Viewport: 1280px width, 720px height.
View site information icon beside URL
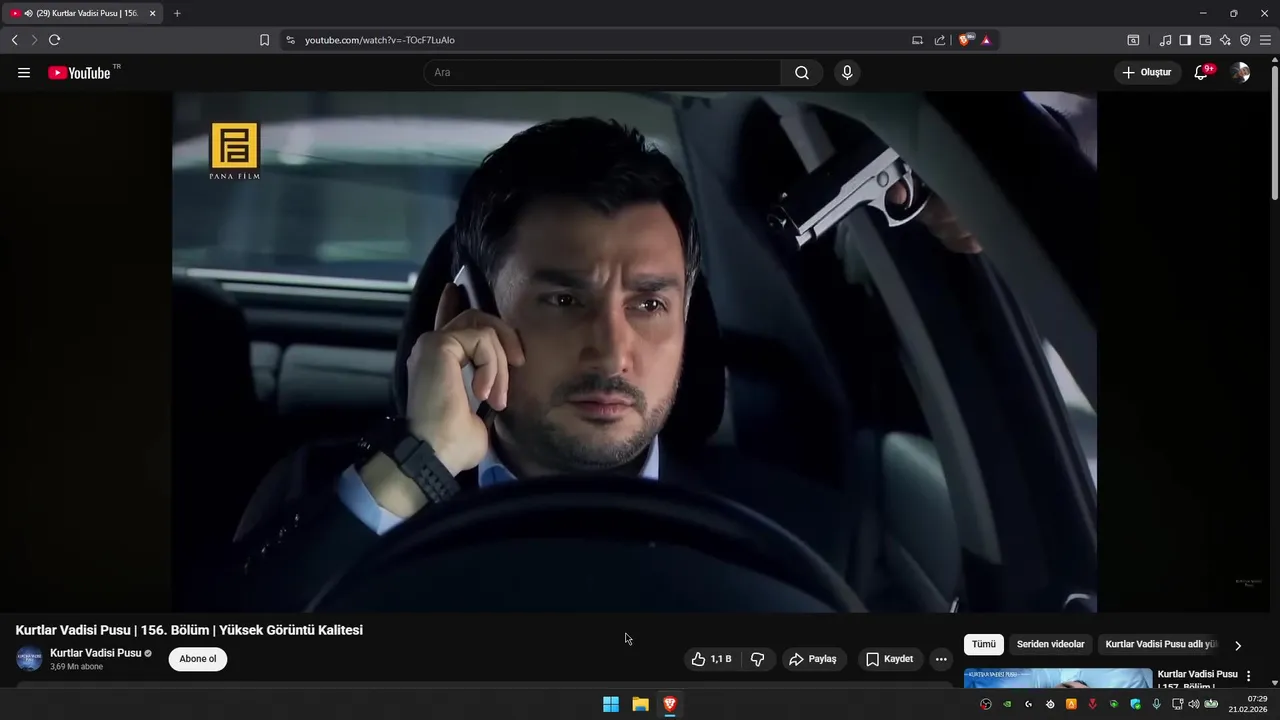click(x=290, y=40)
